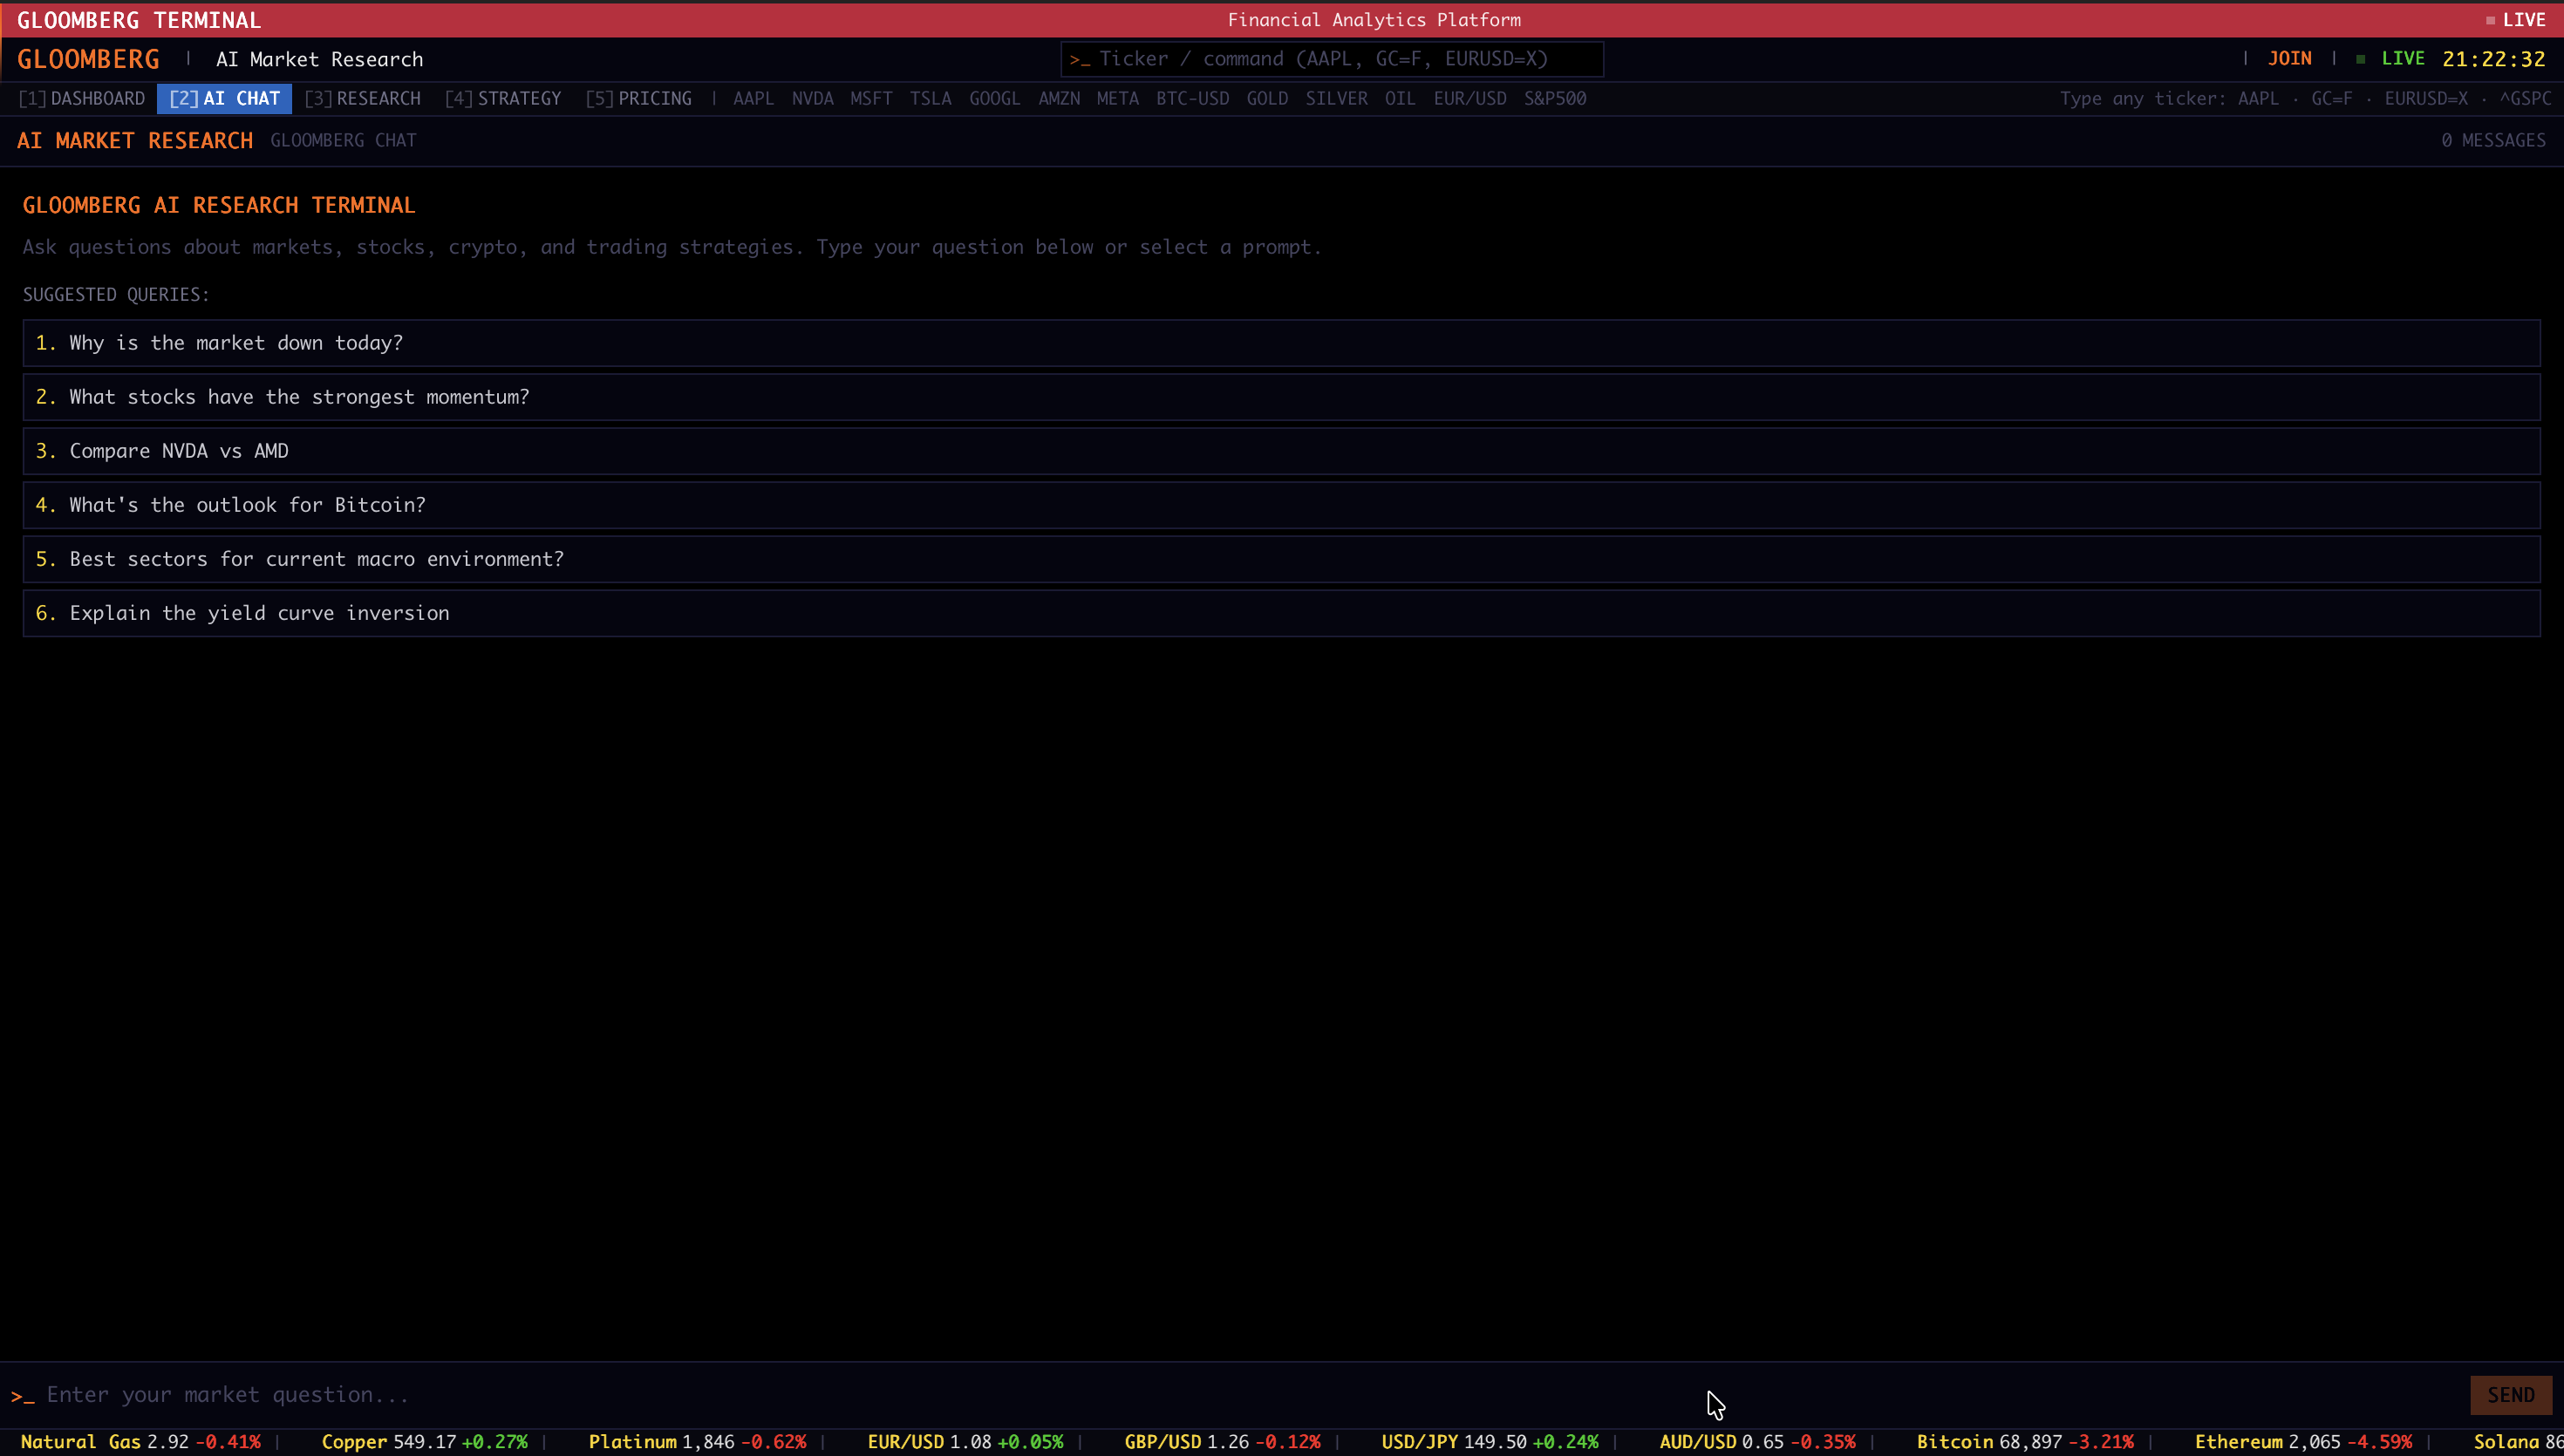Click the JOIN link
Image resolution: width=2564 pixels, height=1456 pixels.
[2289, 59]
